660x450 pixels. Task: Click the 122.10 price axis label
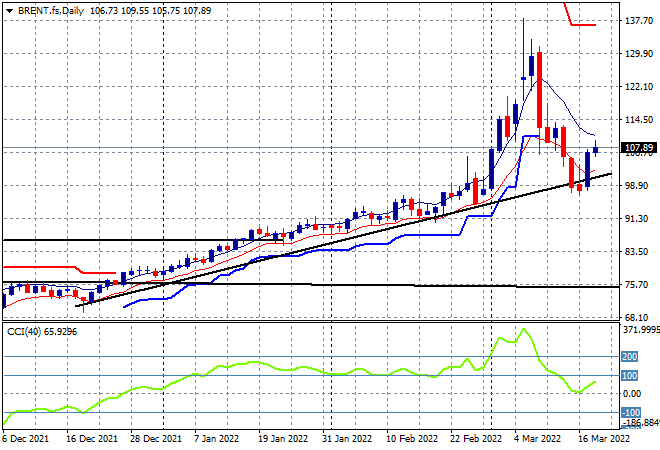pos(638,87)
